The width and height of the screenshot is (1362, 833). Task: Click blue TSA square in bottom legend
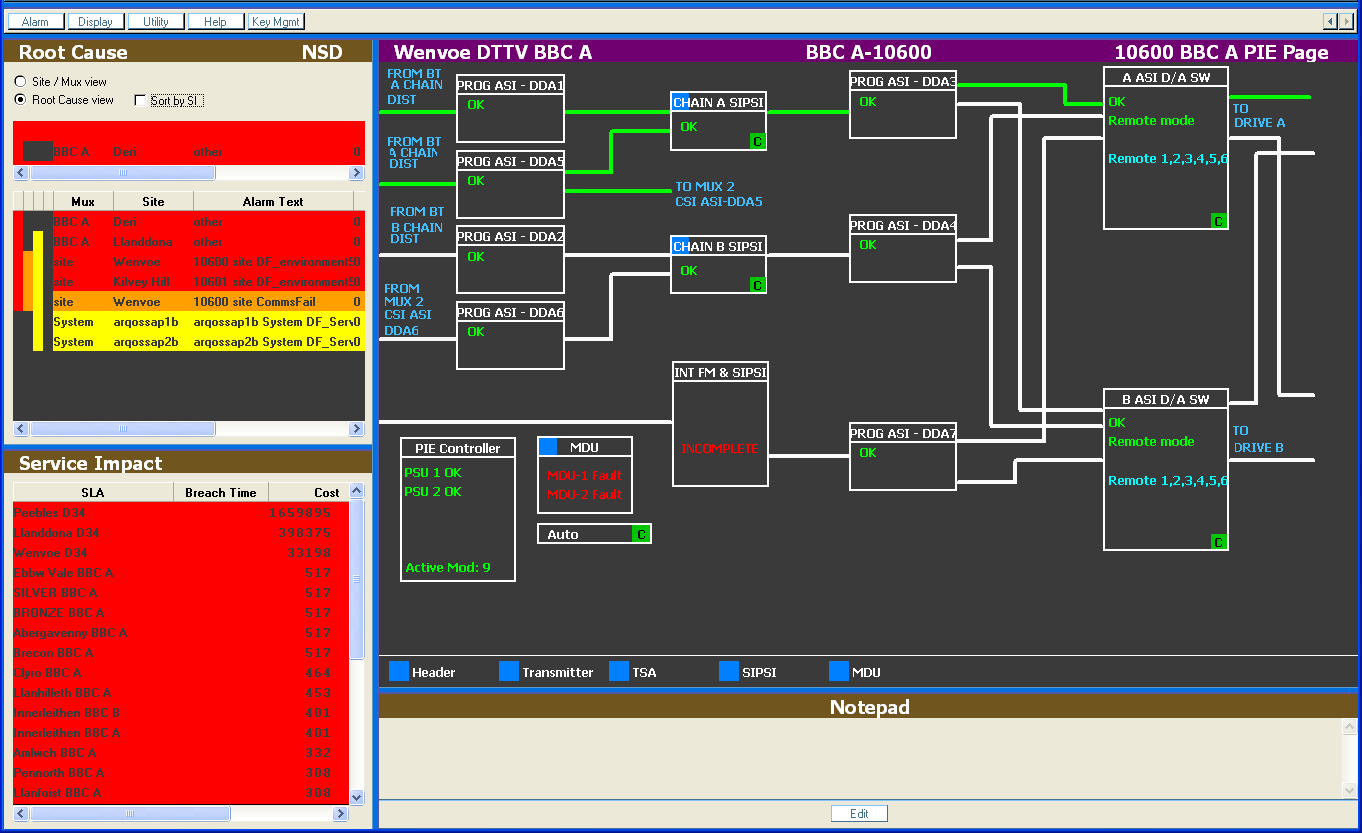tap(619, 671)
